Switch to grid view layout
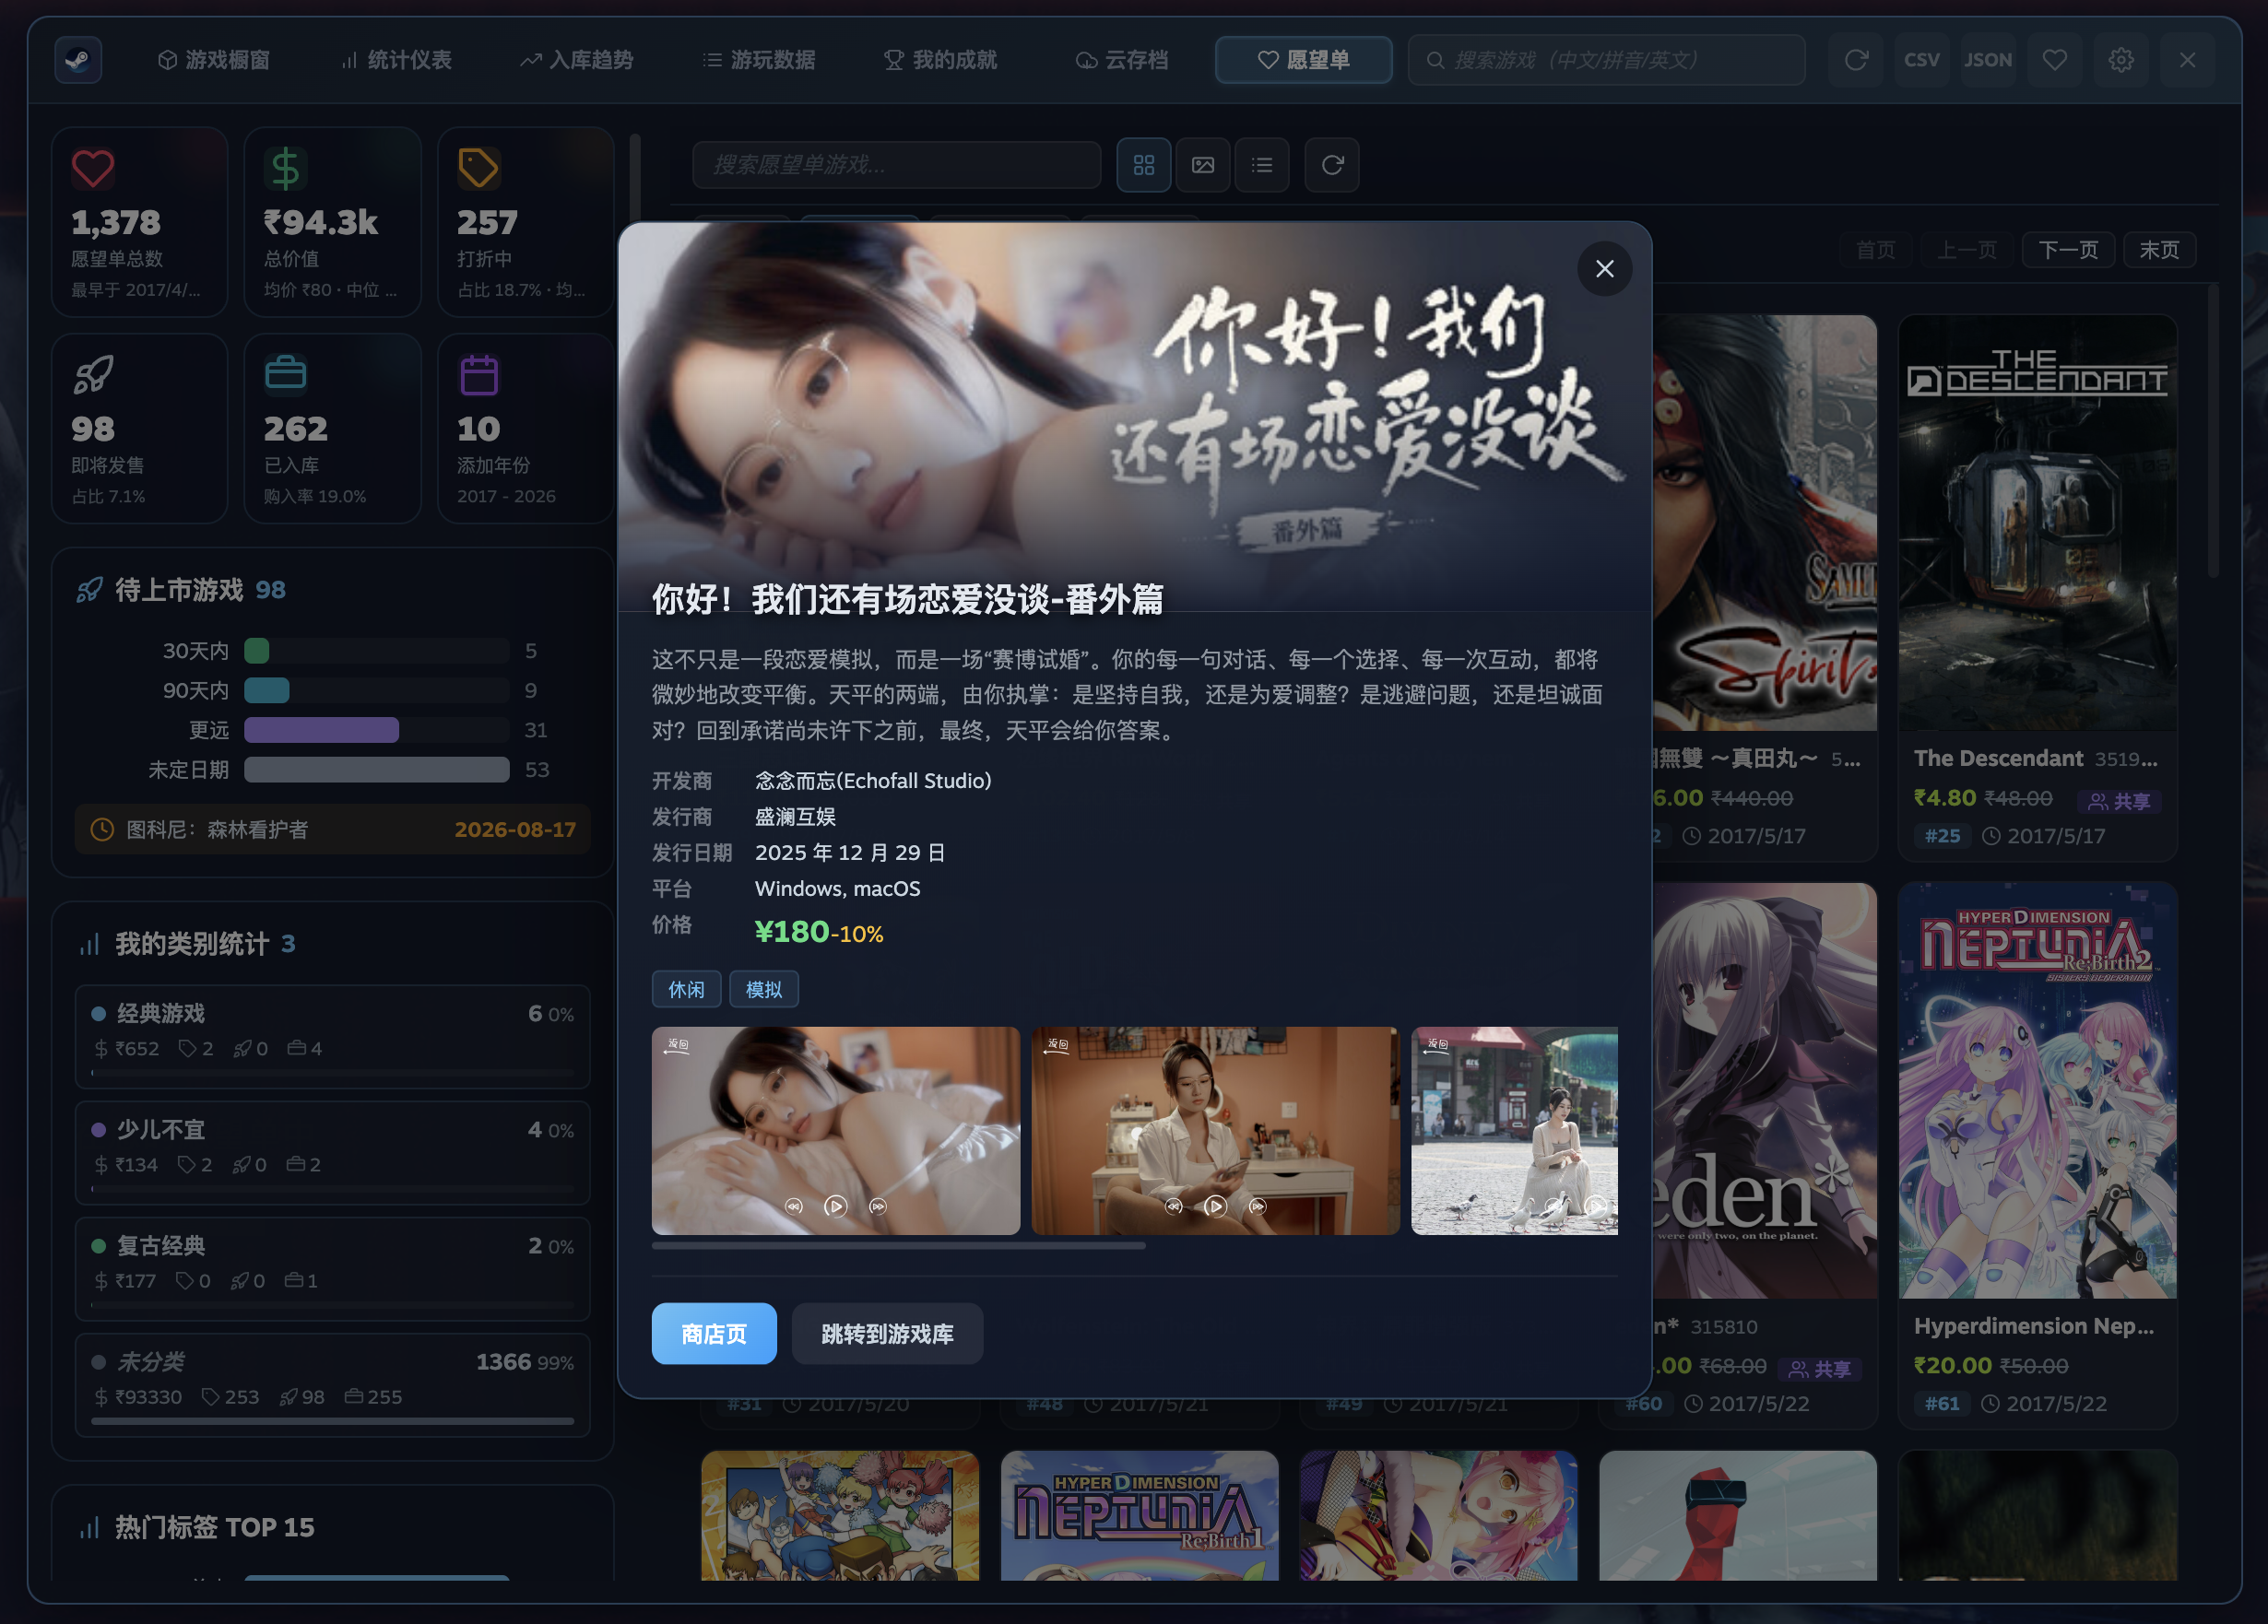Image resolution: width=2268 pixels, height=1624 pixels. (1144, 165)
